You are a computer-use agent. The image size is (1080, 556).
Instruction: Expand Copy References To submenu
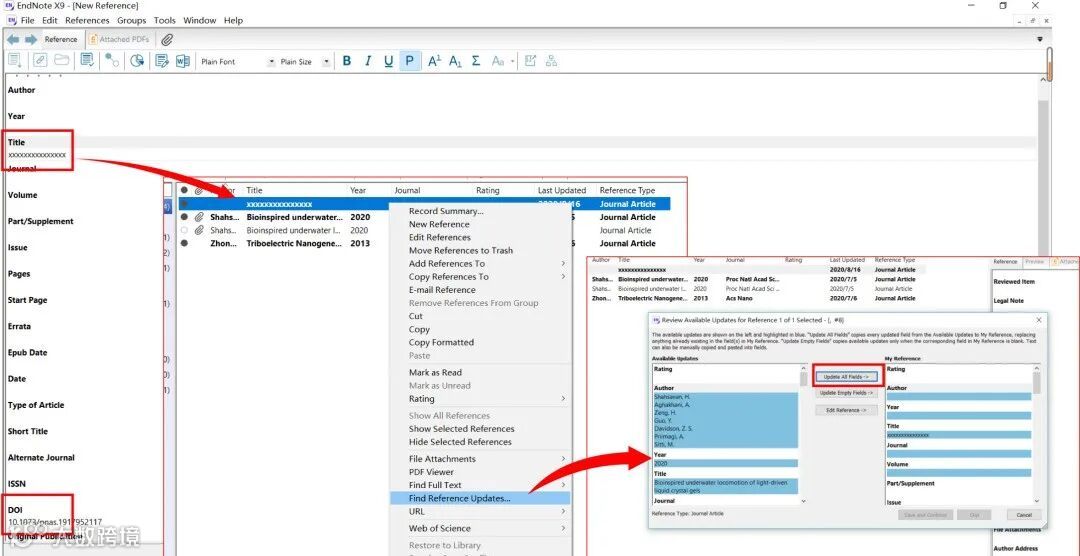click(563, 277)
